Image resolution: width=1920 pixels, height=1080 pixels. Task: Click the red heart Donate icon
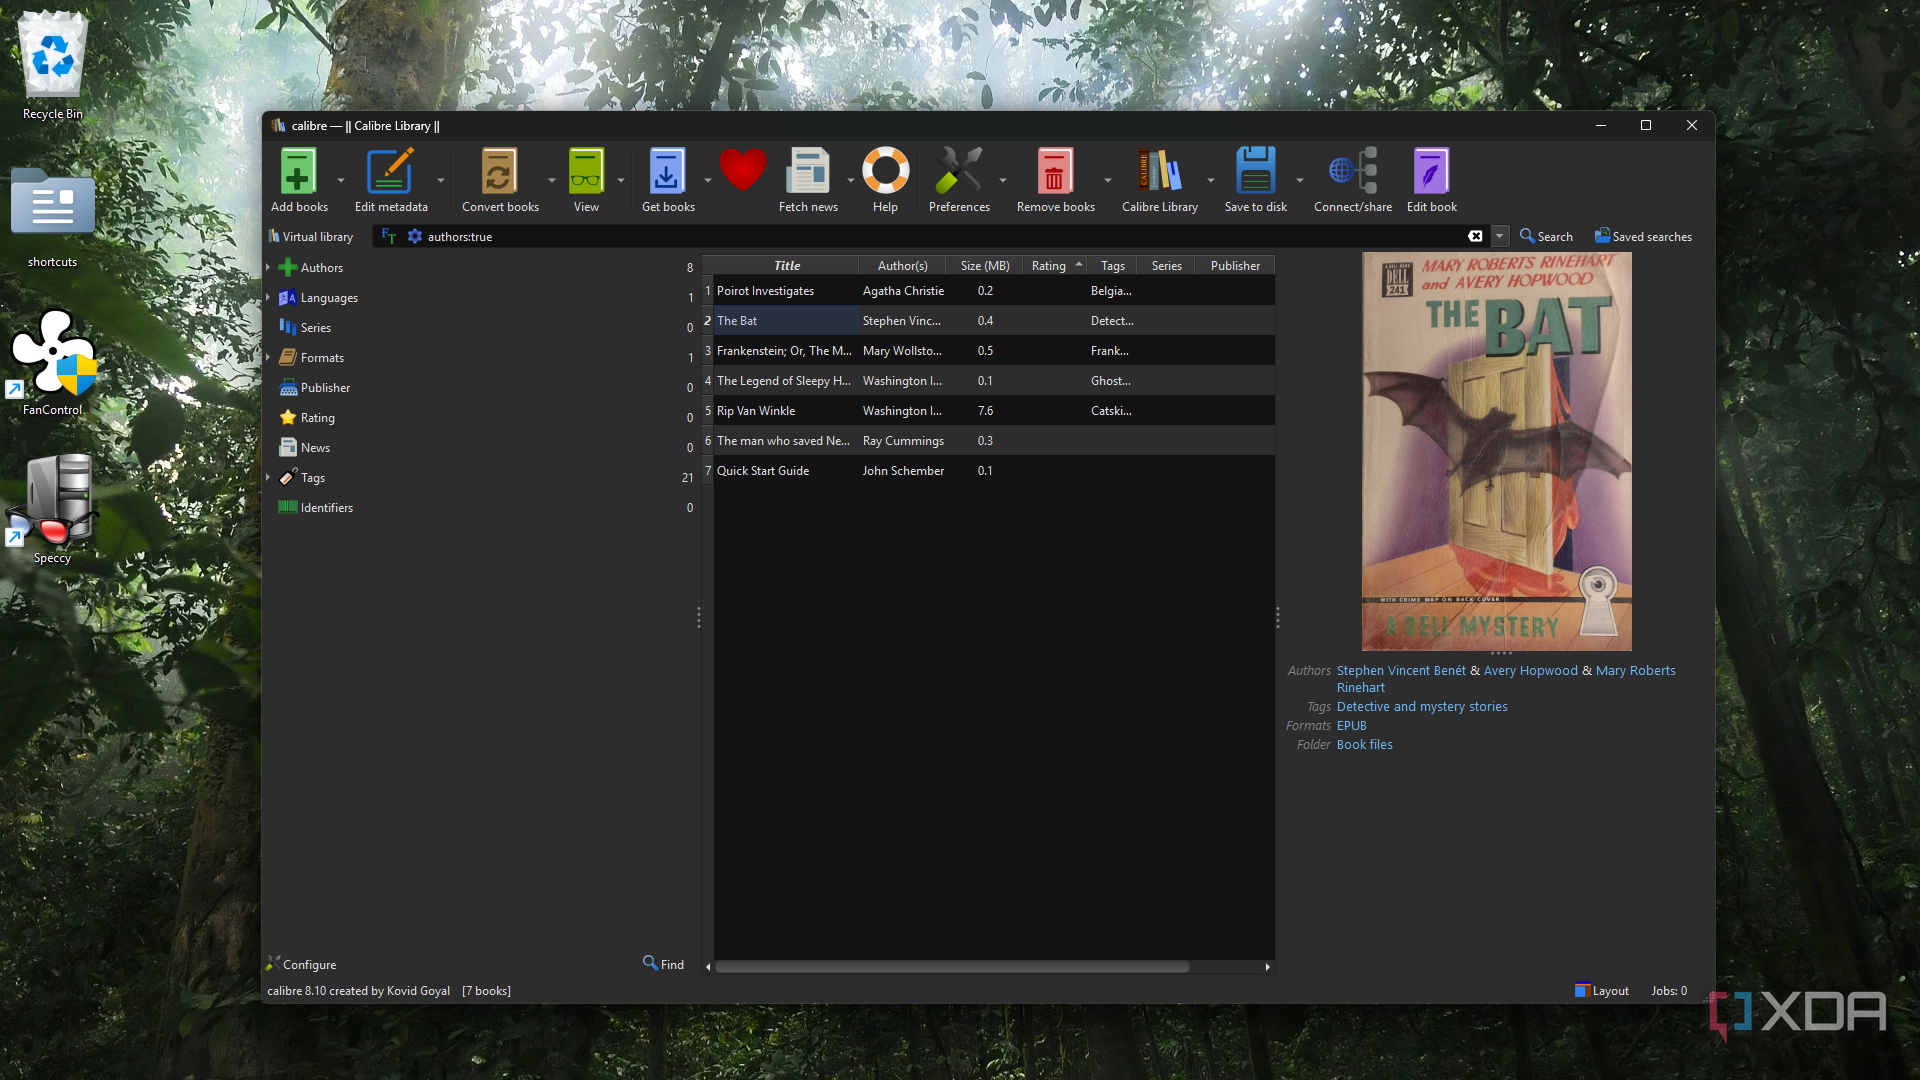[742, 170]
